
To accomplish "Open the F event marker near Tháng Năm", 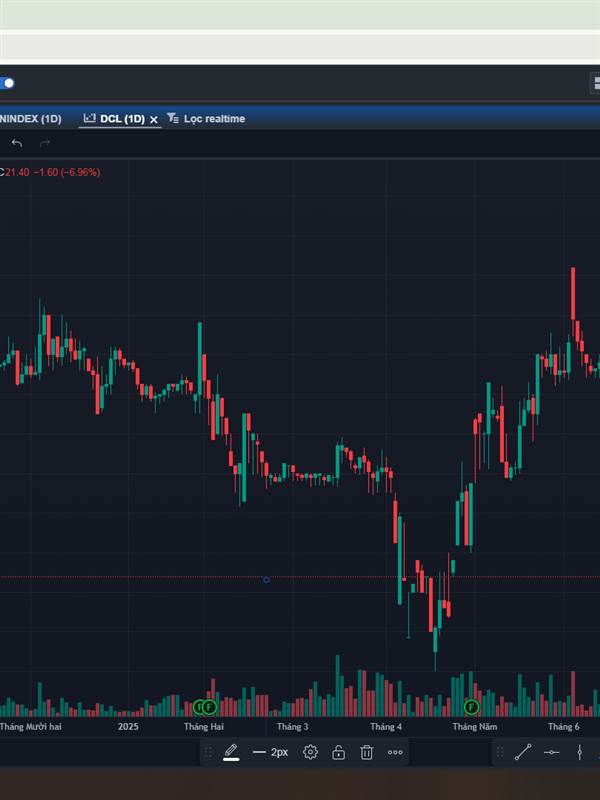I will coord(471,707).
